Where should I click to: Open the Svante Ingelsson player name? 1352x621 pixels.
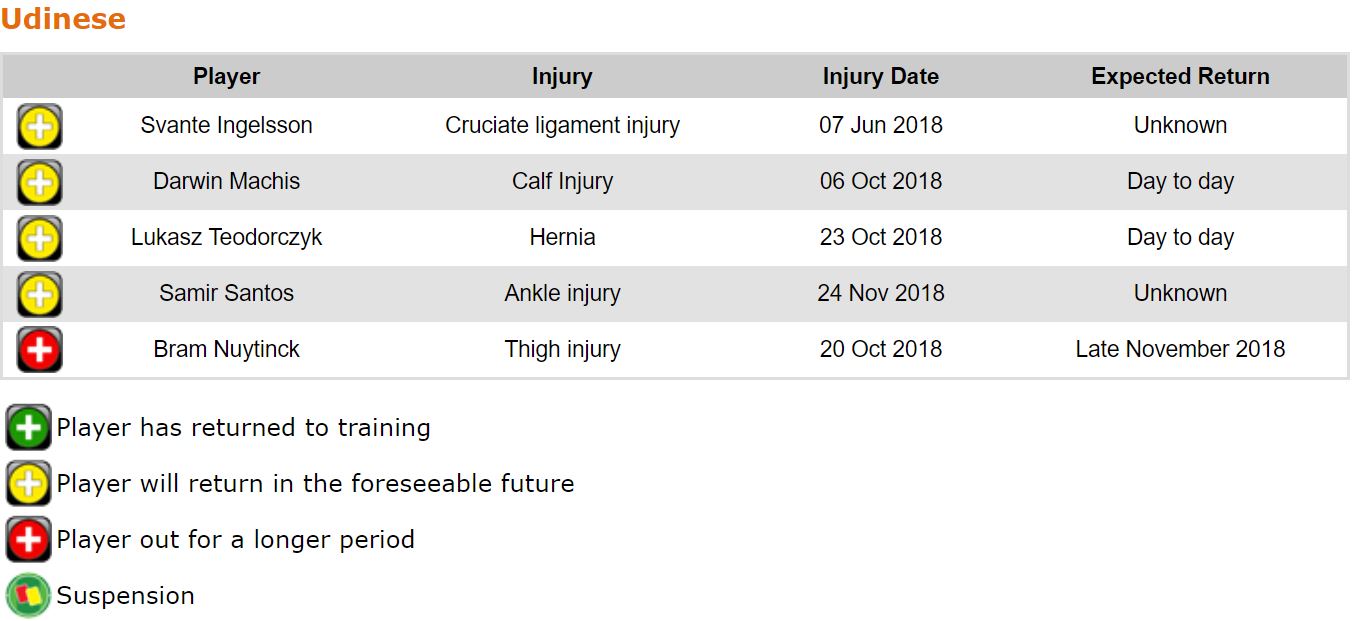tap(226, 126)
